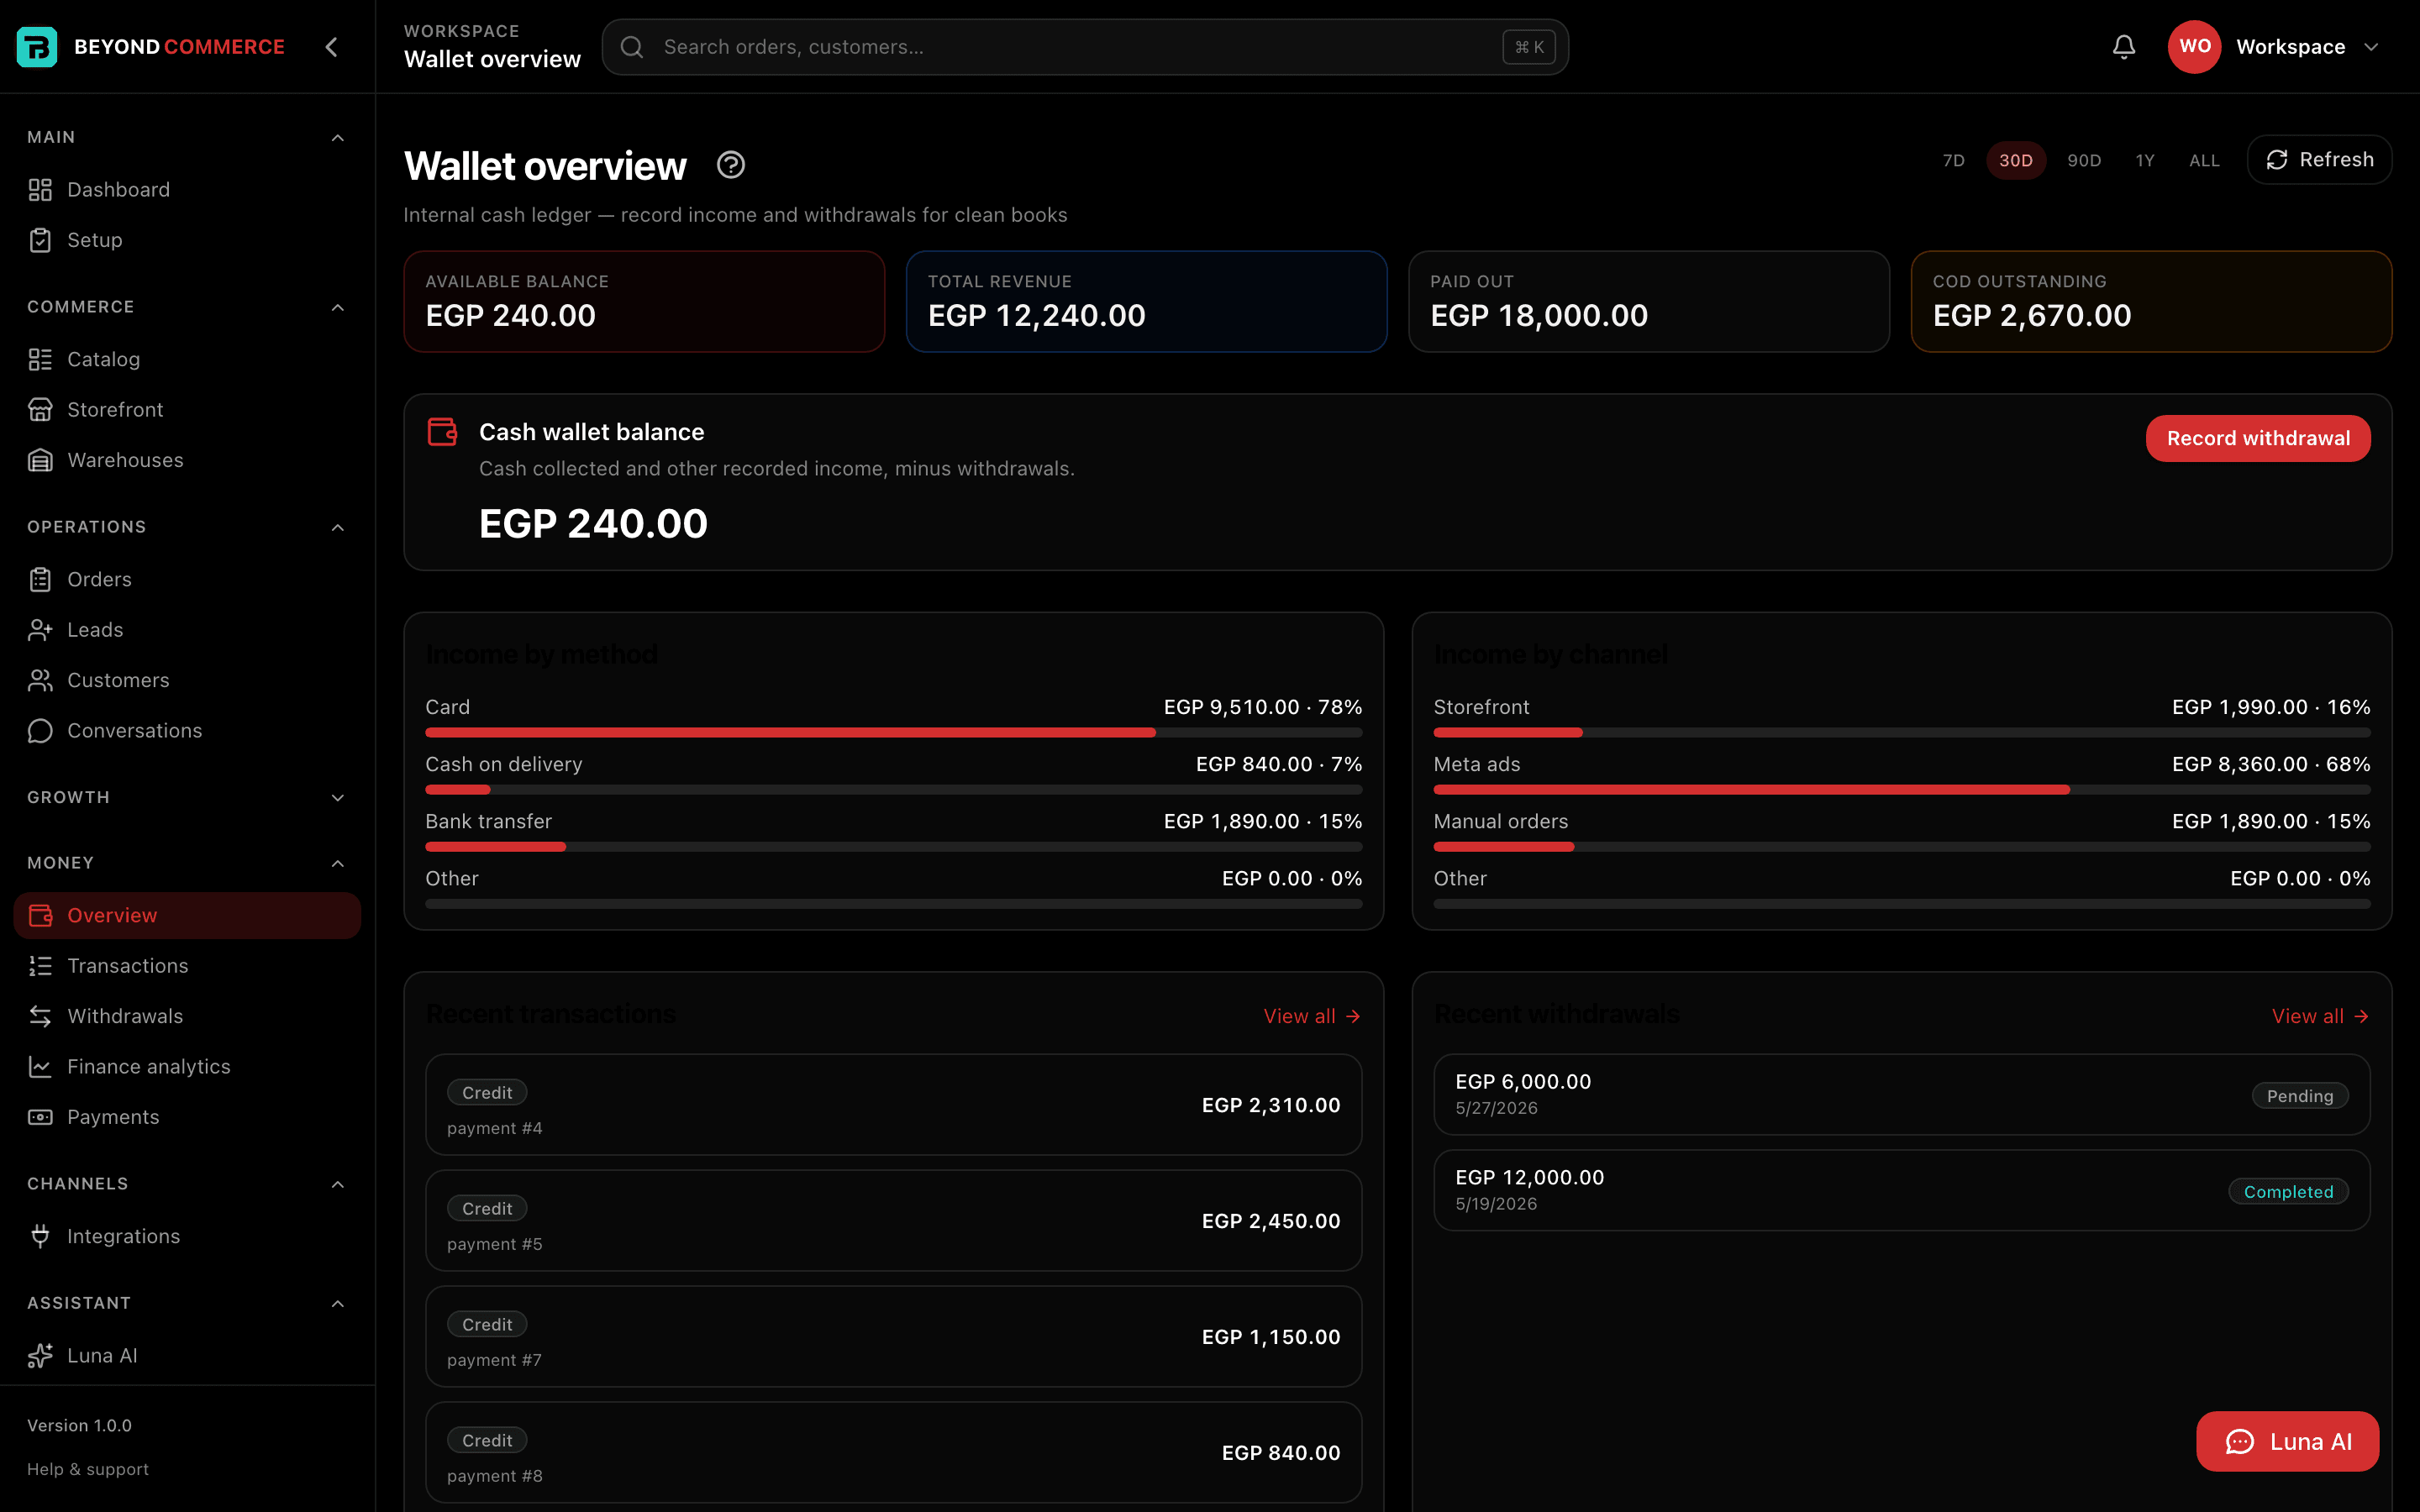
Task: Switch to the 90D time range
Action: click(x=2084, y=160)
